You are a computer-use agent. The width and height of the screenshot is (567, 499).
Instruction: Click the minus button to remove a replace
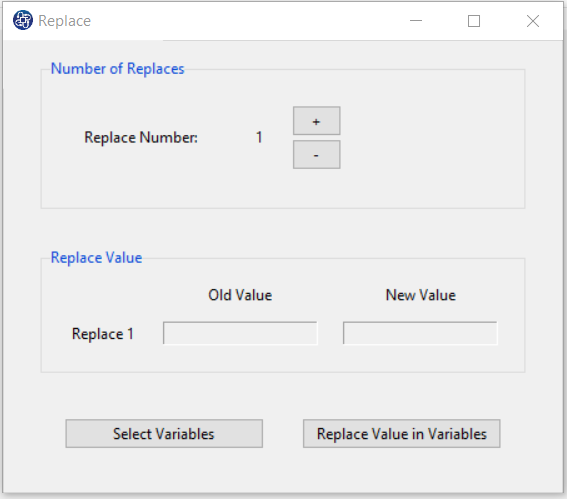pos(316,155)
